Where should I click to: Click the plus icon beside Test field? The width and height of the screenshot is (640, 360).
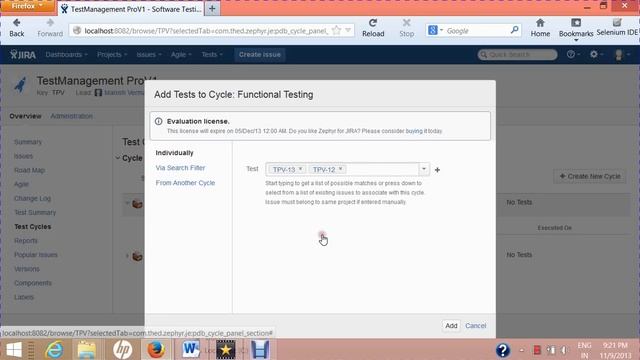pos(437,170)
